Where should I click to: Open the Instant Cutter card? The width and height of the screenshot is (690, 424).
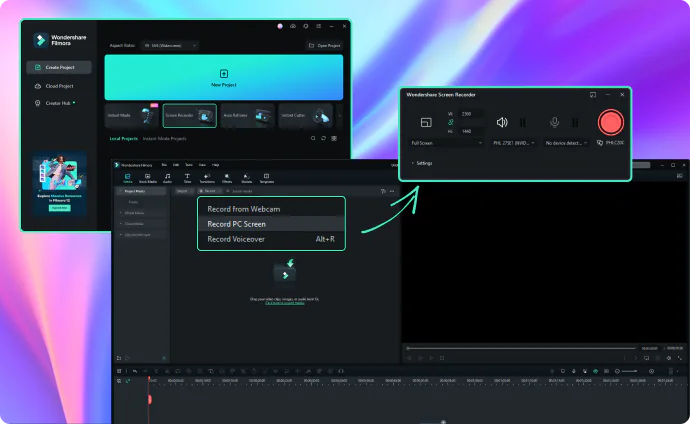click(305, 116)
